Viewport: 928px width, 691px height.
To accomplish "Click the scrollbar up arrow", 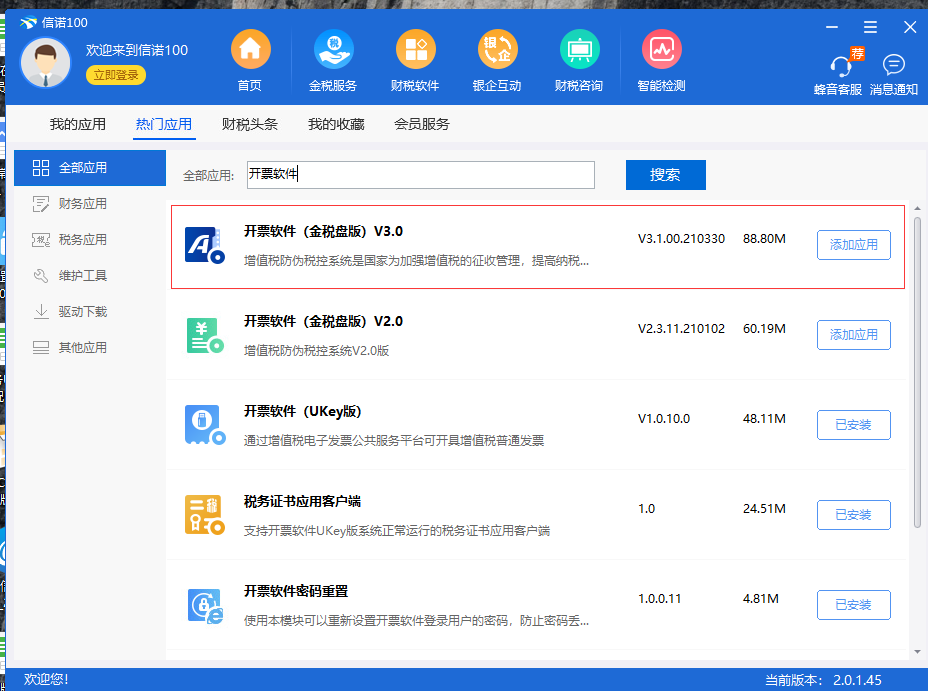I will 917,208.
